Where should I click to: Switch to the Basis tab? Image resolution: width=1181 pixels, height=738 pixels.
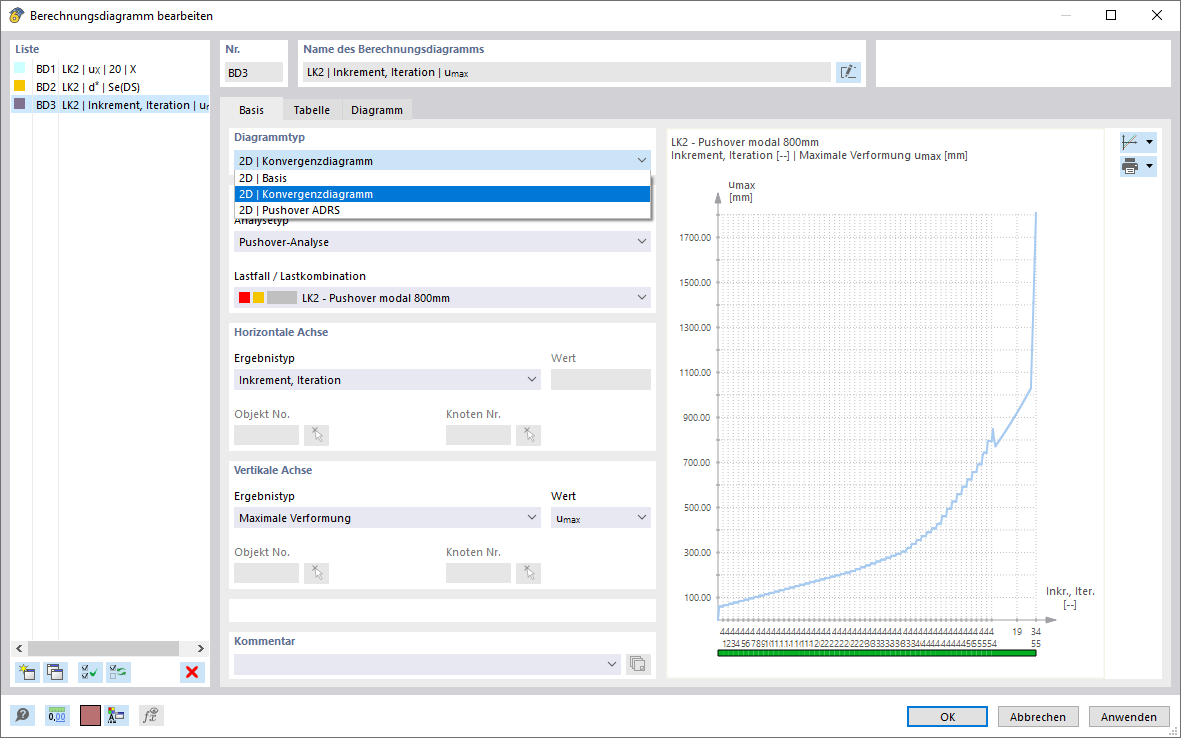point(252,110)
